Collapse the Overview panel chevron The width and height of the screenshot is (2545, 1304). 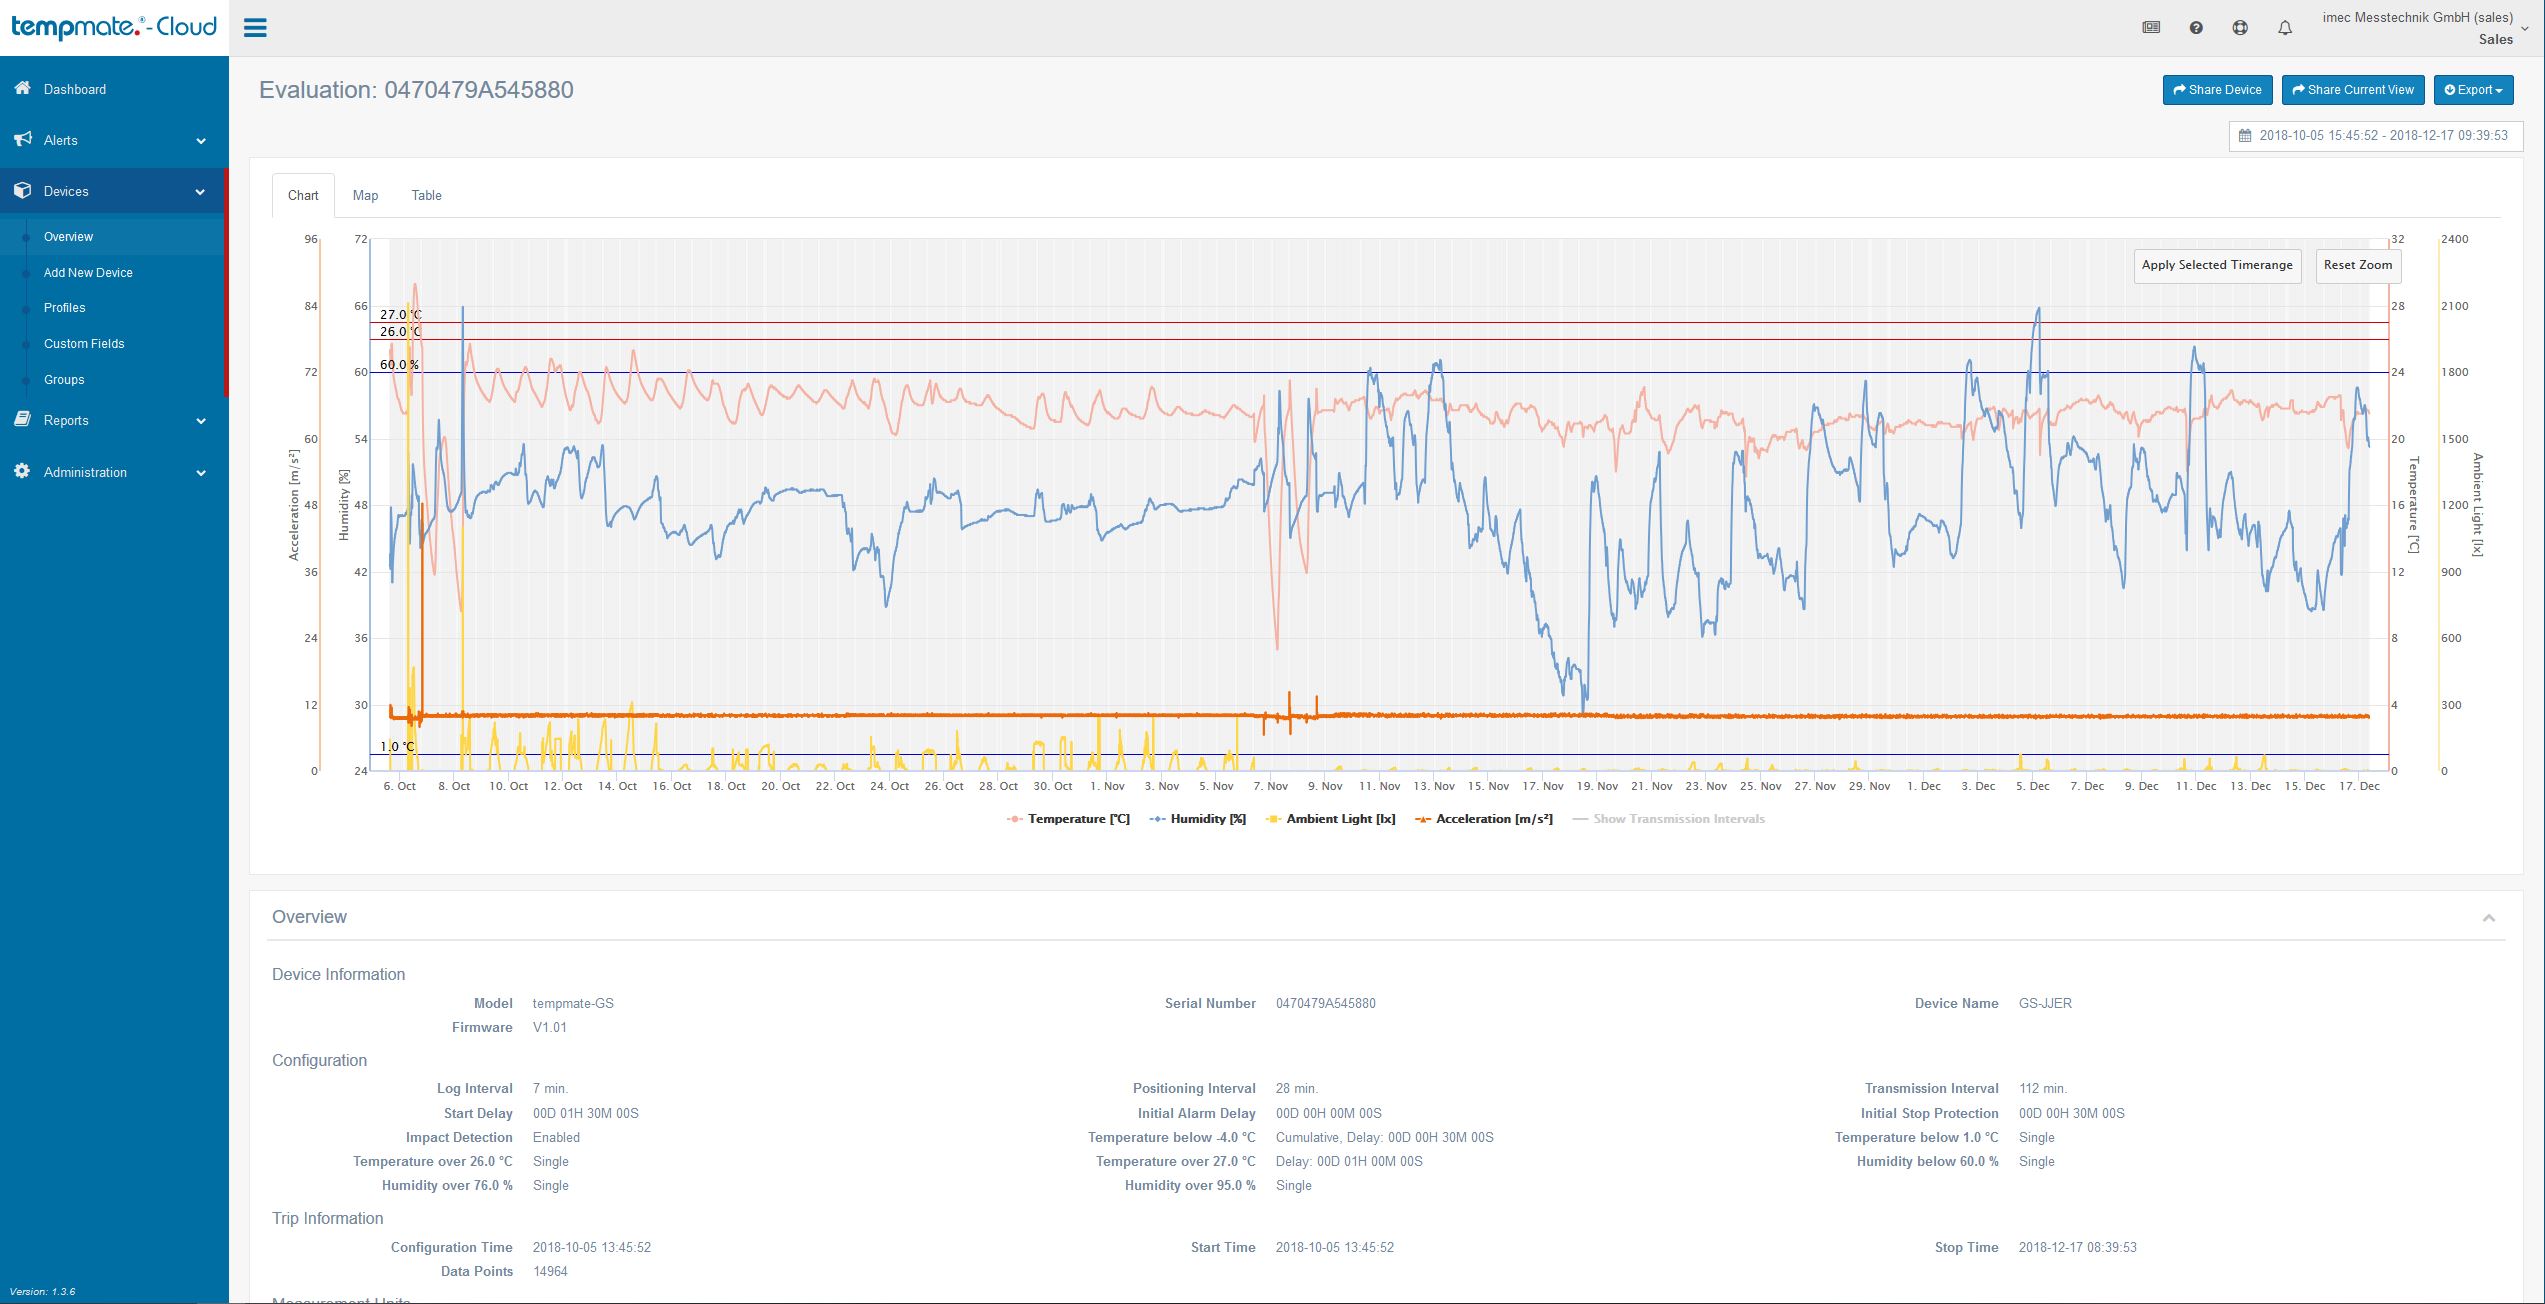coord(2489,918)
